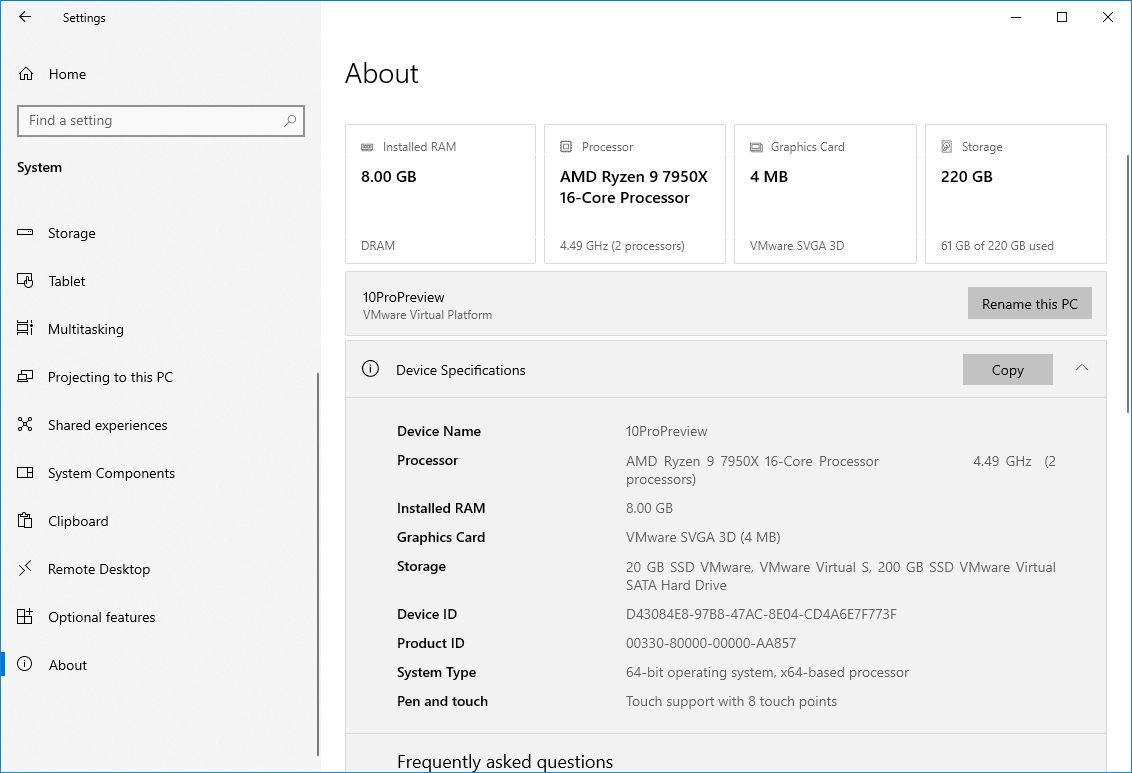This screenshot has height=773, width=1132.
Task: Open Optional features settings
Action: 159,617
